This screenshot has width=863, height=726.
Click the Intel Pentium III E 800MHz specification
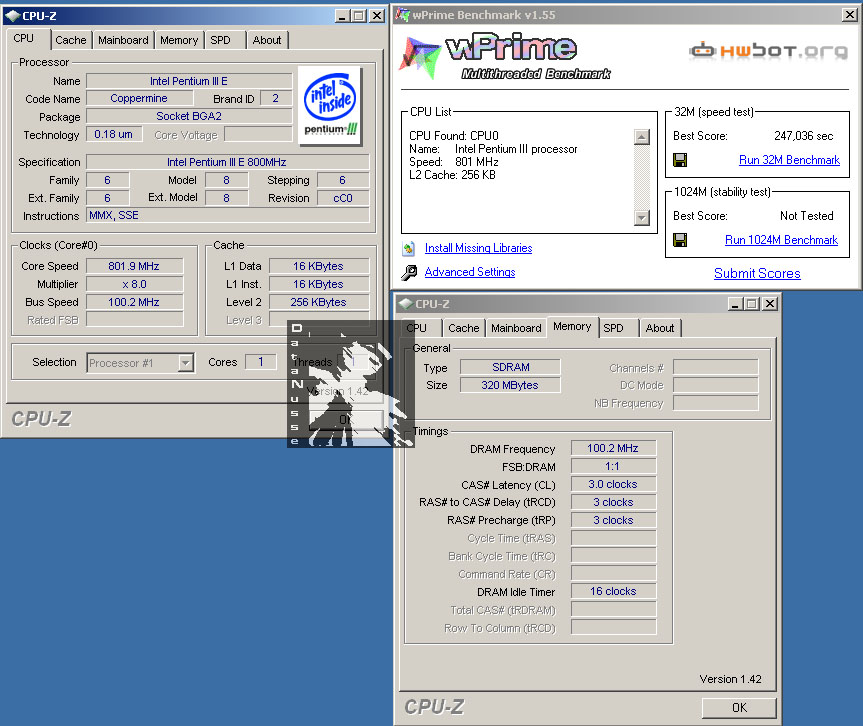click(x=228, y=162)
